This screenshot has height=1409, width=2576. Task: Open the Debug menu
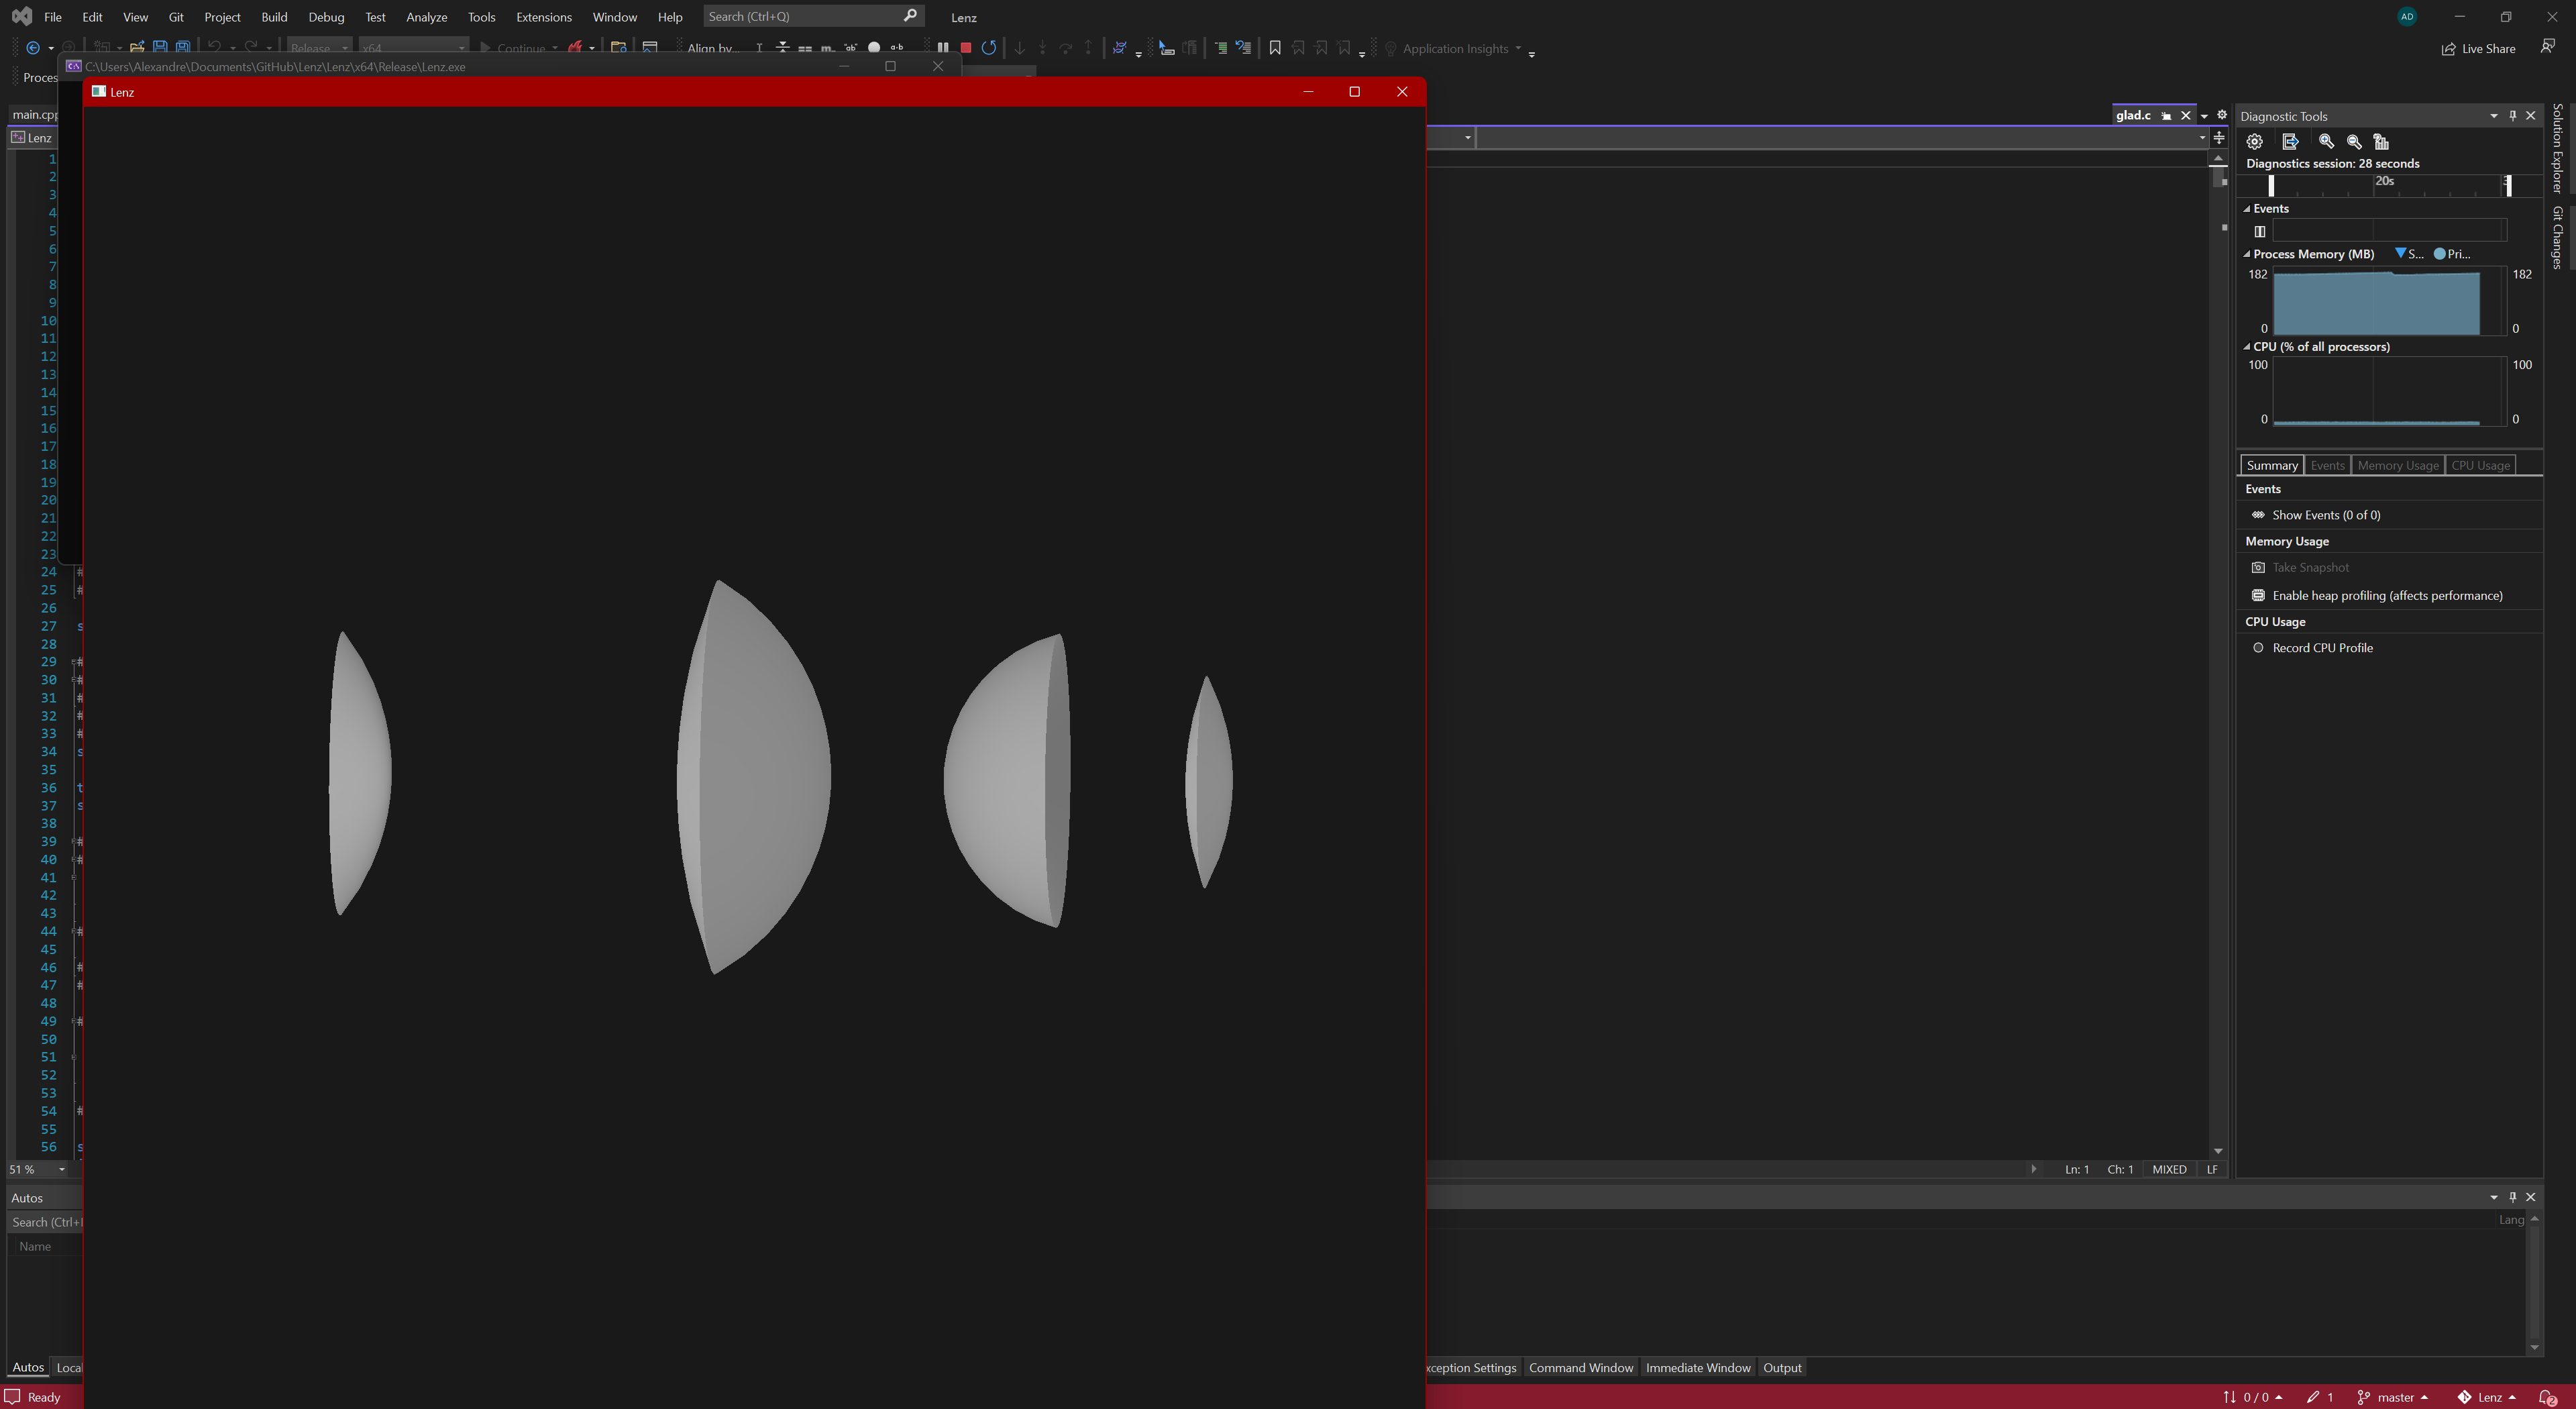tap(326, 17)
